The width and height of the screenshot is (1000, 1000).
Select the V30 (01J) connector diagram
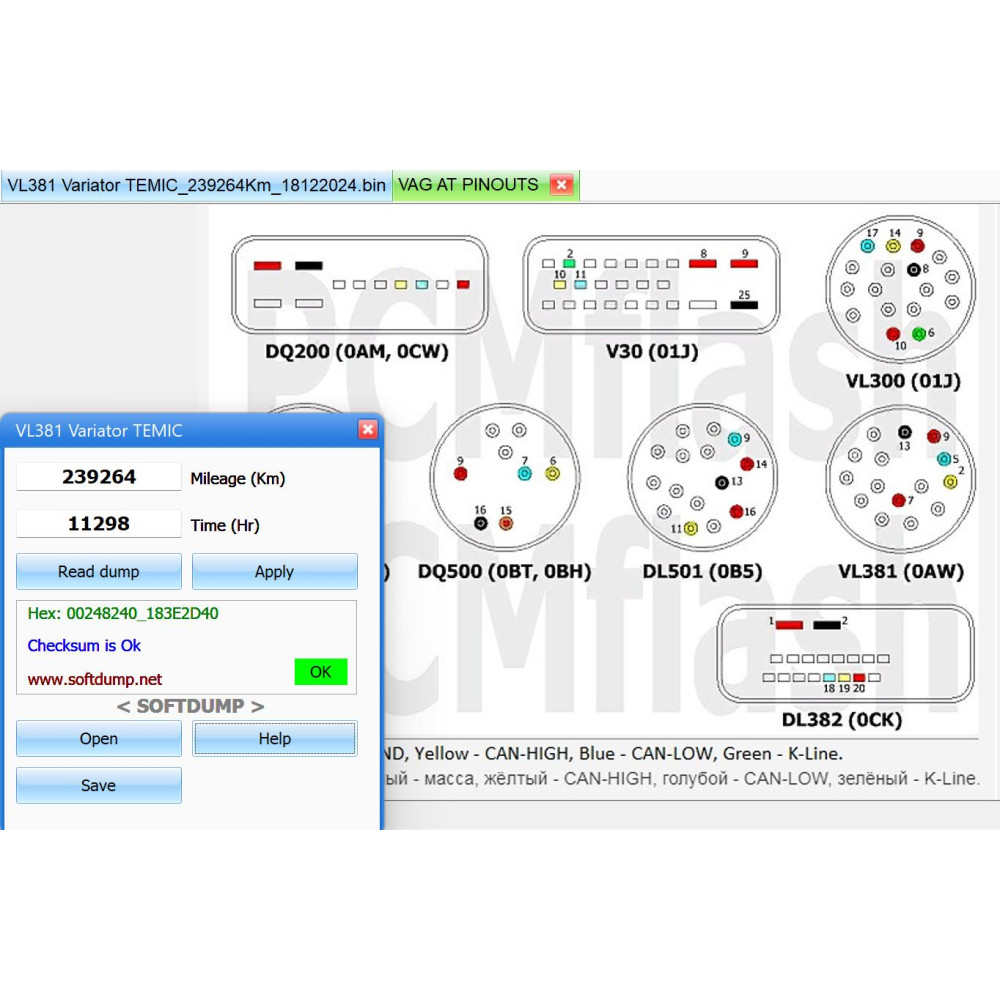[x=651, y=284]
